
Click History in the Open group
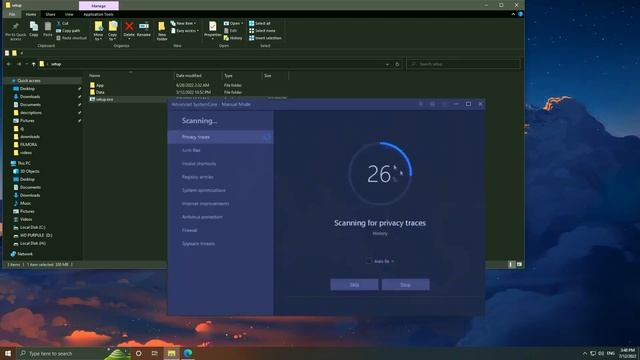tap(233, 38)
